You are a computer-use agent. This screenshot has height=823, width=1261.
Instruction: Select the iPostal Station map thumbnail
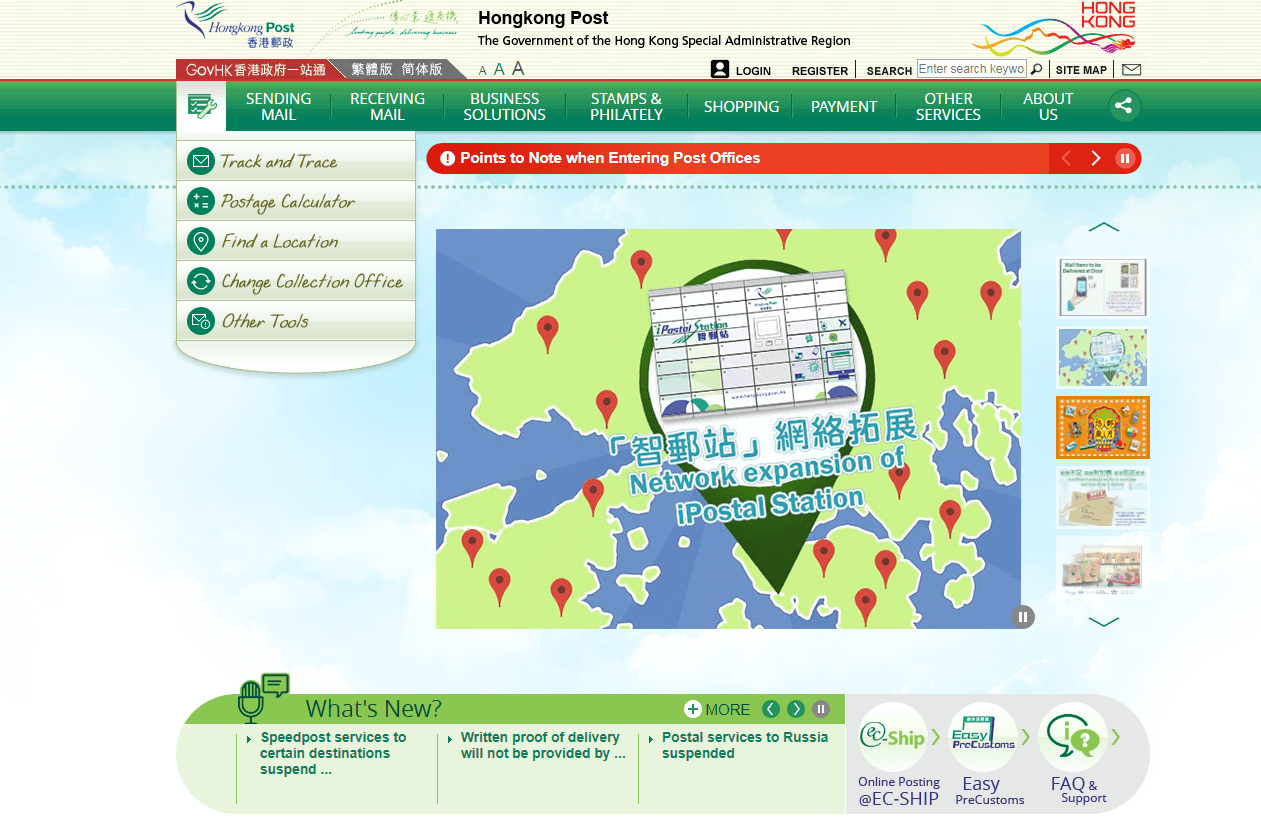click(x=1103, y=357)
